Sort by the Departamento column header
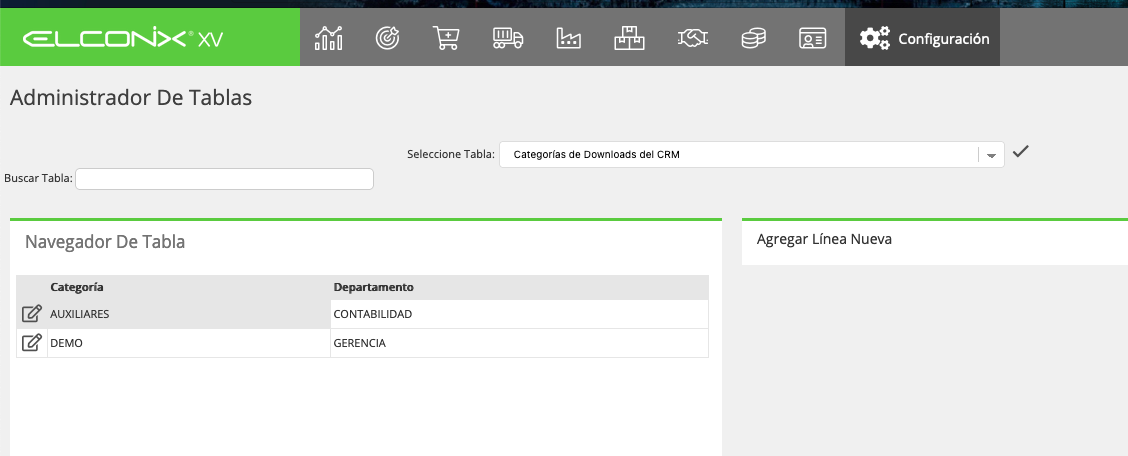This screenshot has height=456, width=1128. 373,287
